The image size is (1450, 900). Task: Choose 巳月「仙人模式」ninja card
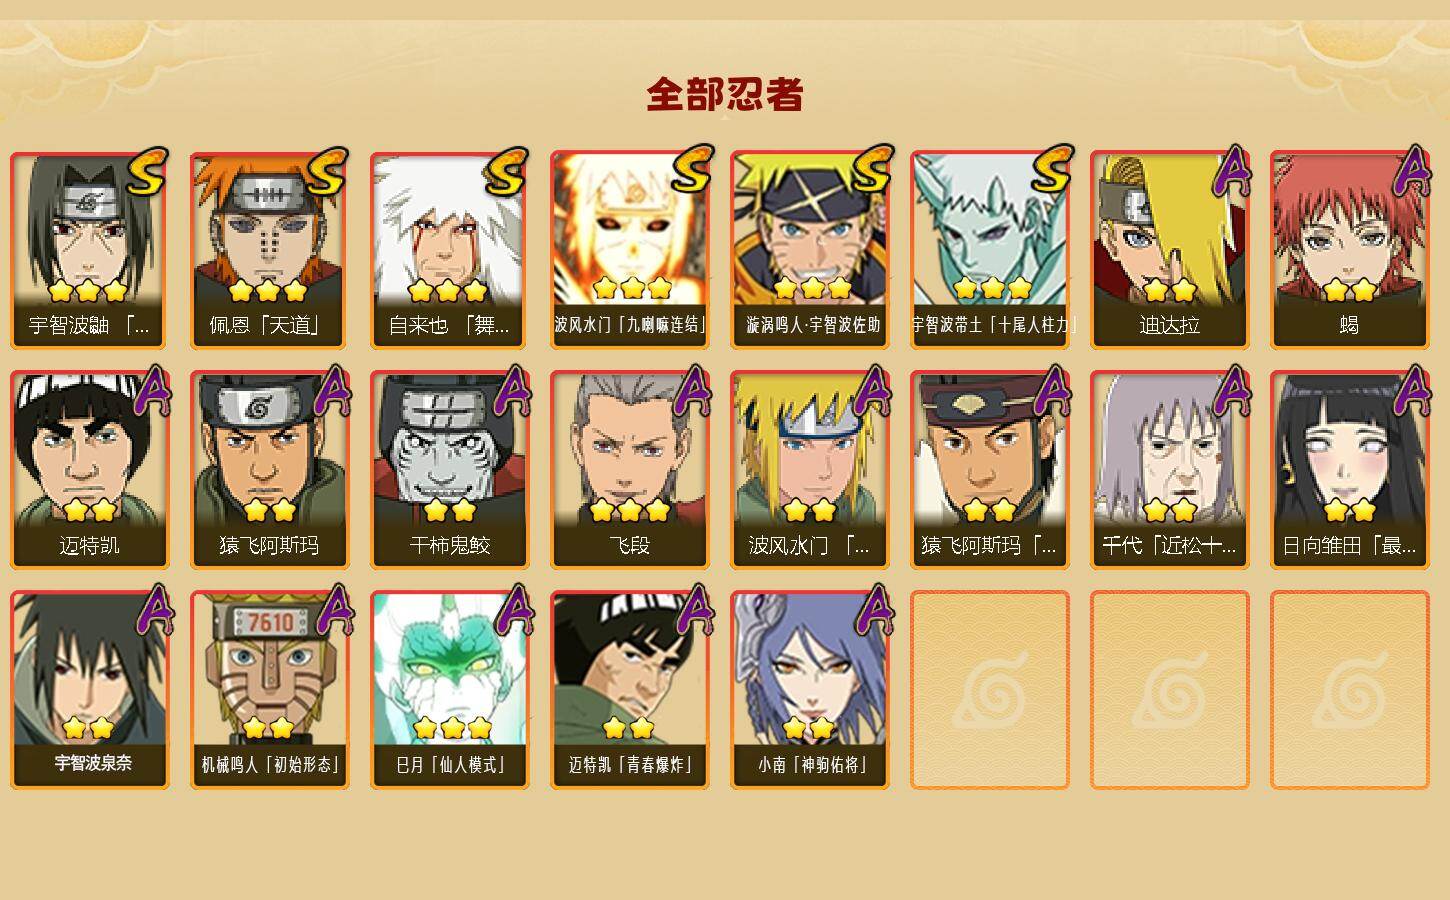click(x=449, y=690)
